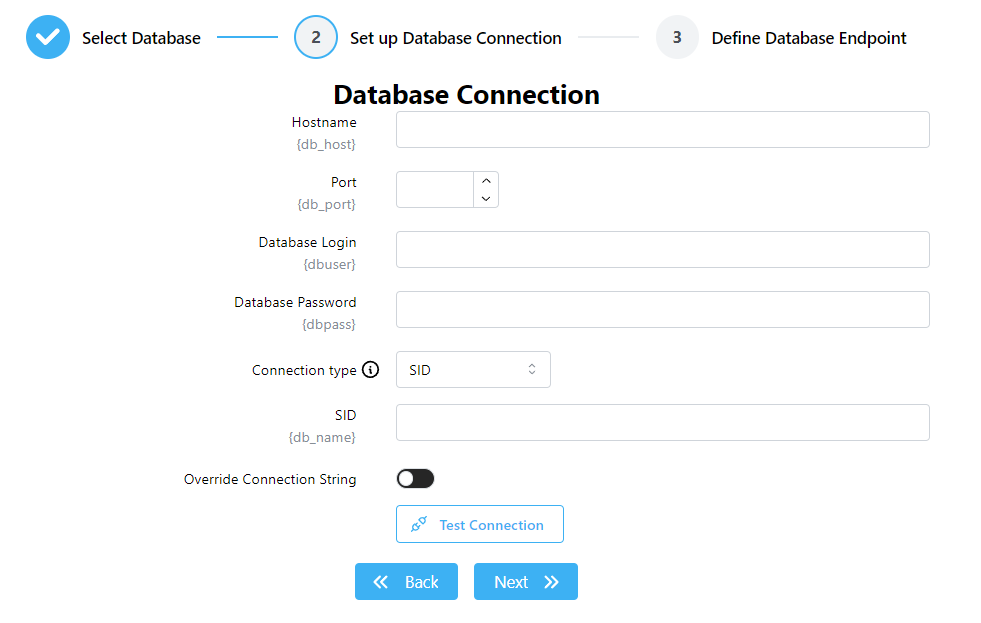Select the Set up Database Connection step

[455, 38]
